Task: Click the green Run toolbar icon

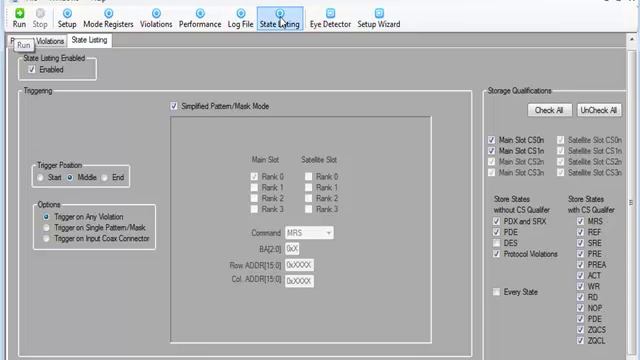Action: coord(19,18)
